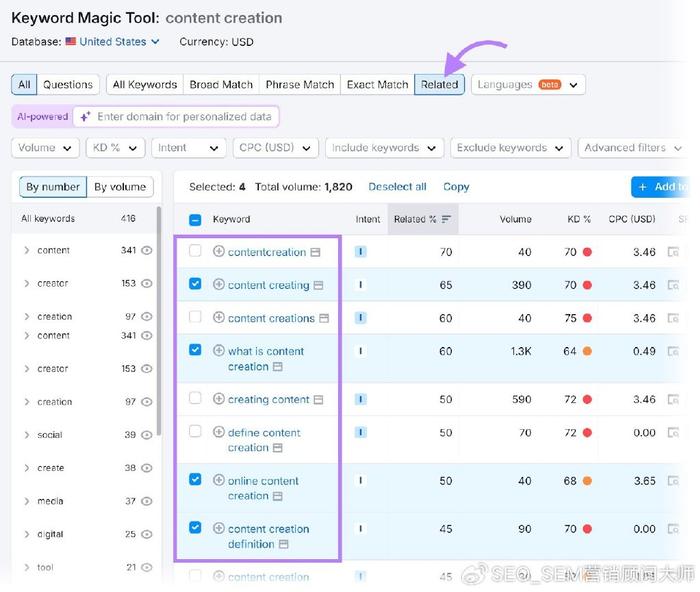Open the Languages beta dropdown

pyautogui.click(x=528, y=84)
